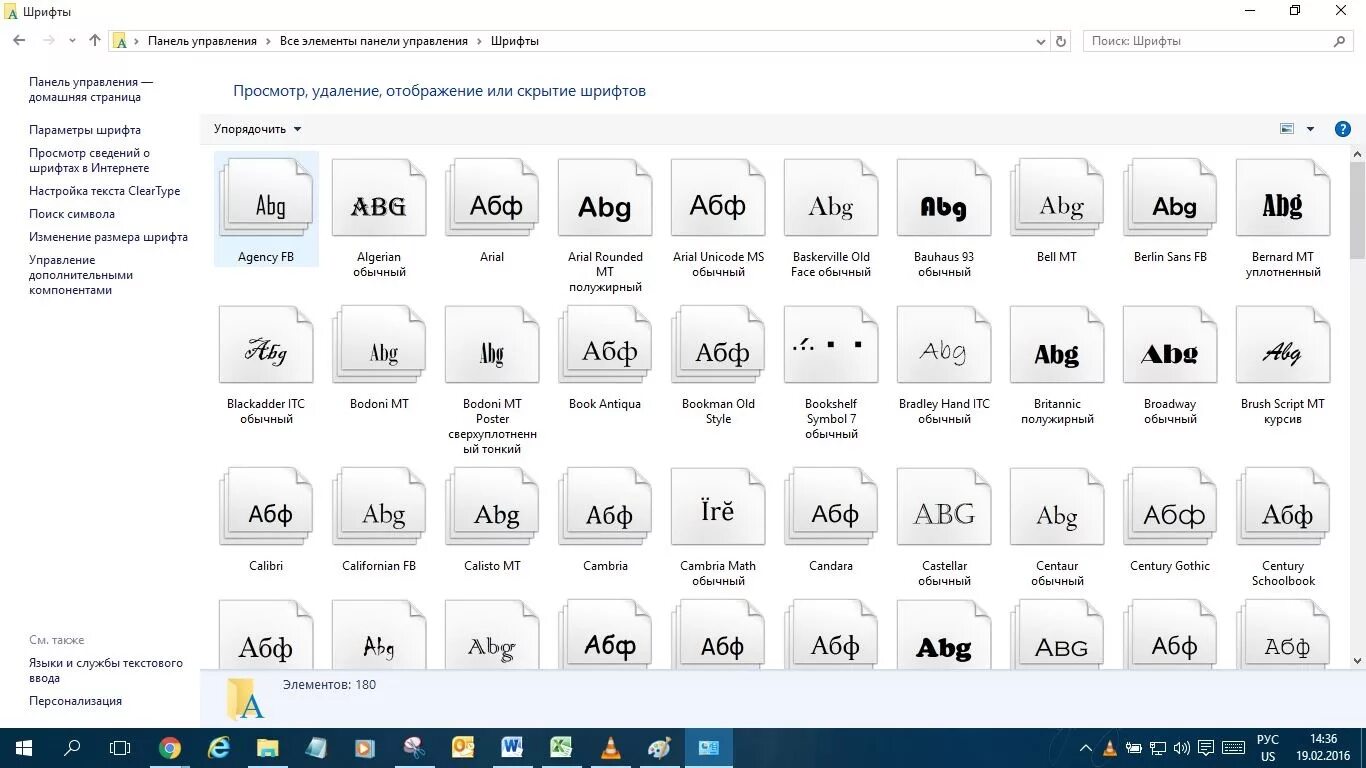Expand the path chevron after Все элементы панели управления
1366x768 pixels.
[479, 41]
